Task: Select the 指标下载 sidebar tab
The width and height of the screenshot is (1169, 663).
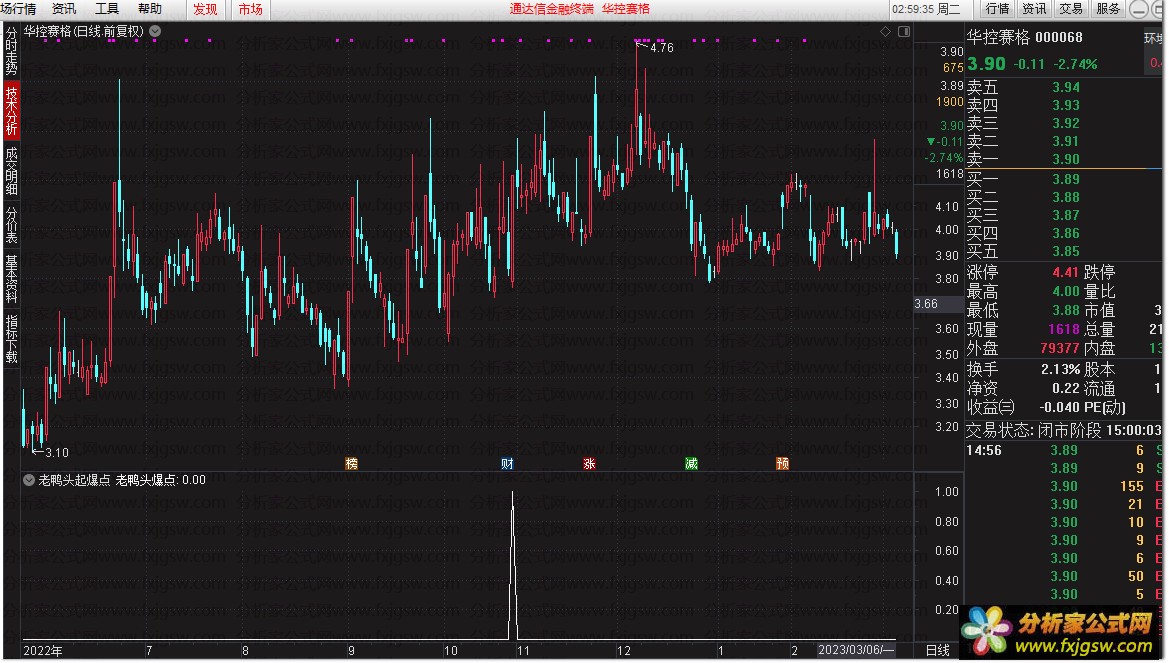Action: tap(11, 339)
